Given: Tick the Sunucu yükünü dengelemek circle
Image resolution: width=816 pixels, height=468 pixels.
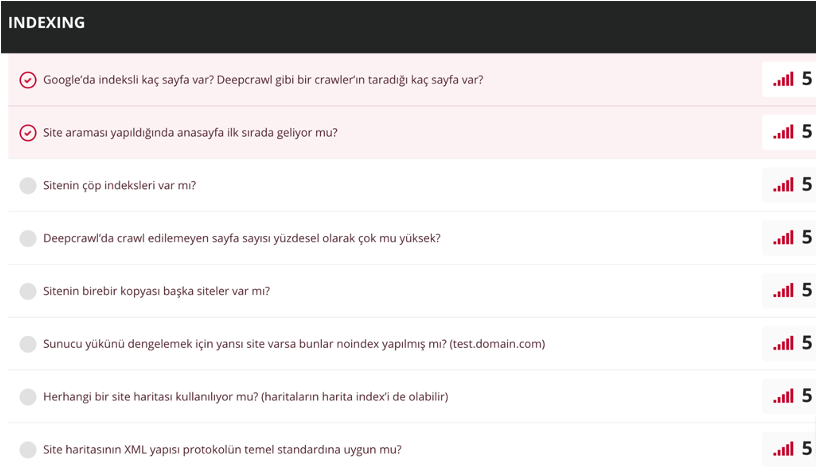Looking at the screenshot, I should (x=28, y=344).
